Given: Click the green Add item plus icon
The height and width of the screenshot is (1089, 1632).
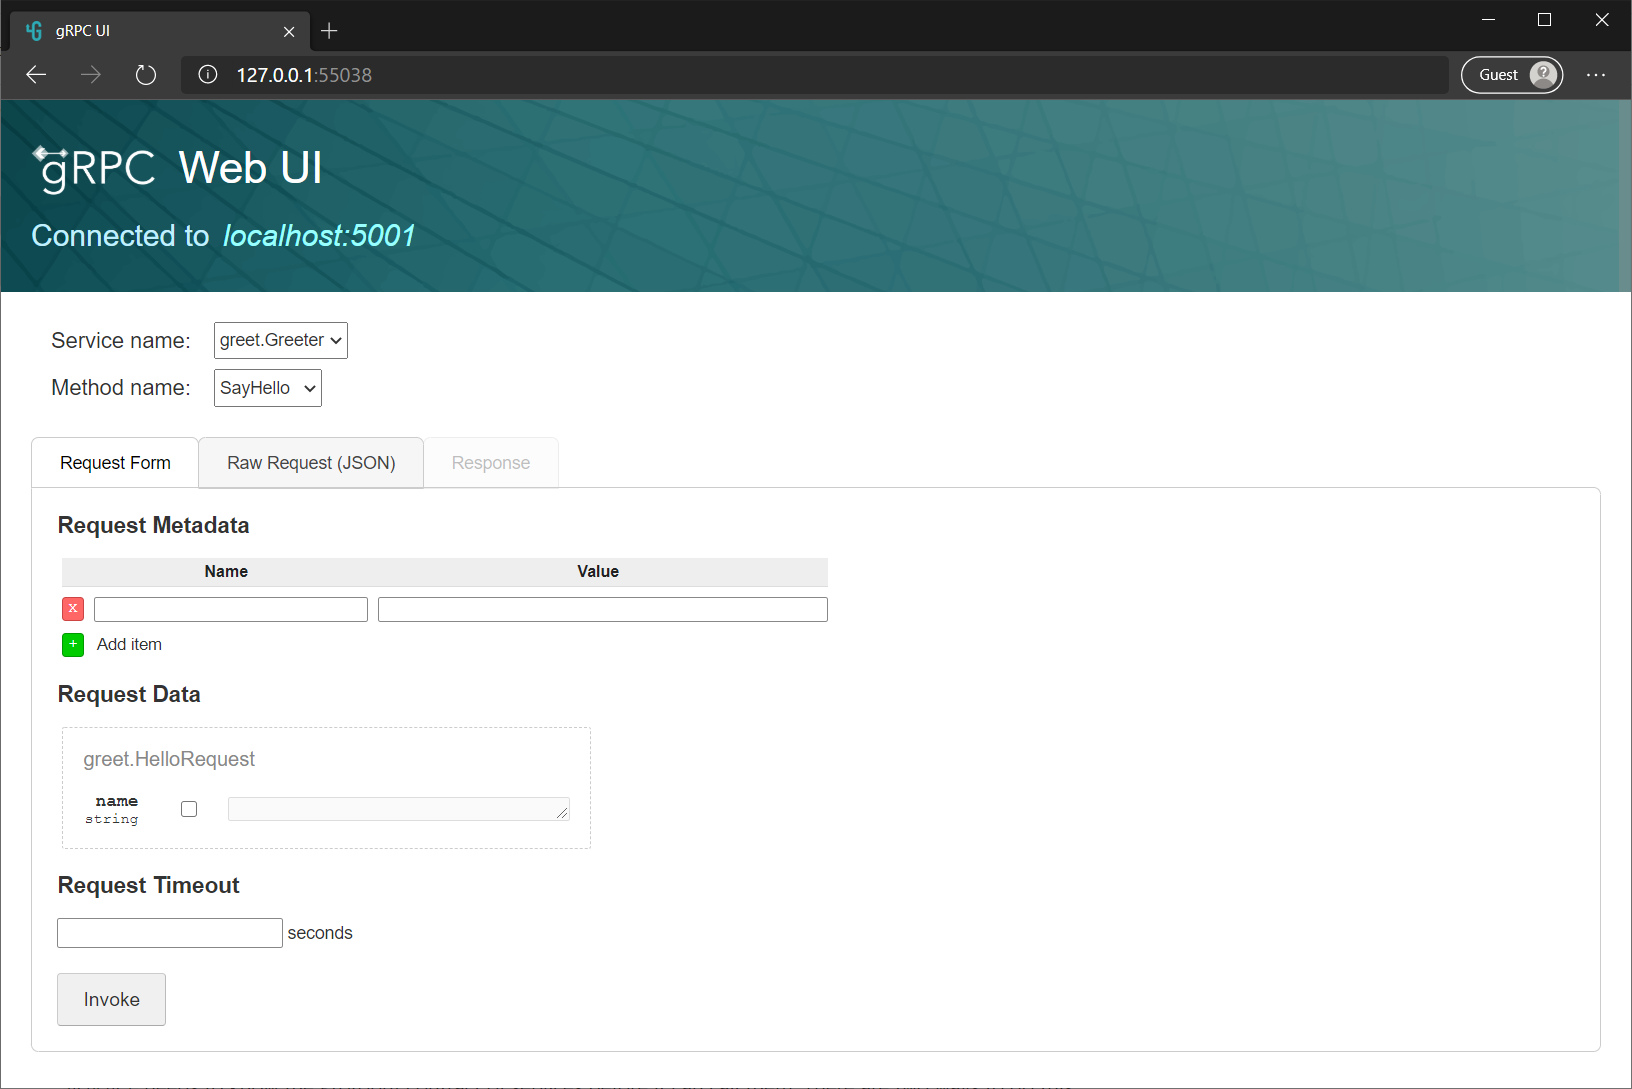Looking at the screenshot, I should [x=73, y=645].
